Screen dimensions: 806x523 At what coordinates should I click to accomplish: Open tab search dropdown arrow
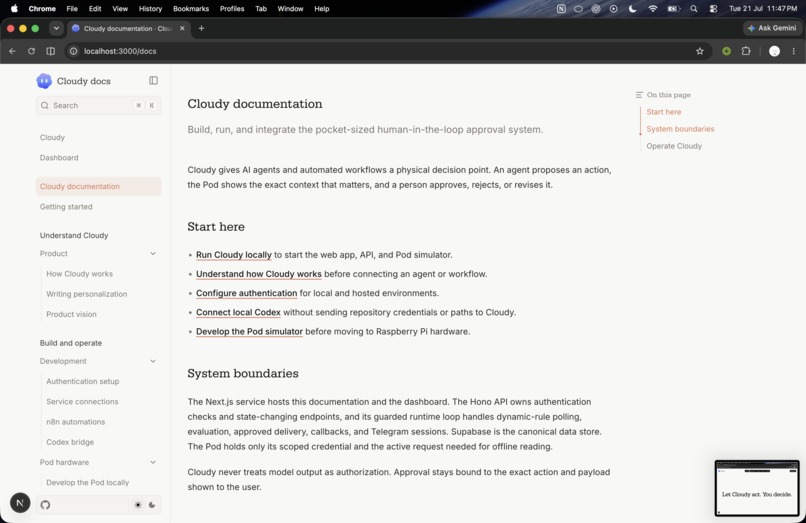click(56, 28)
